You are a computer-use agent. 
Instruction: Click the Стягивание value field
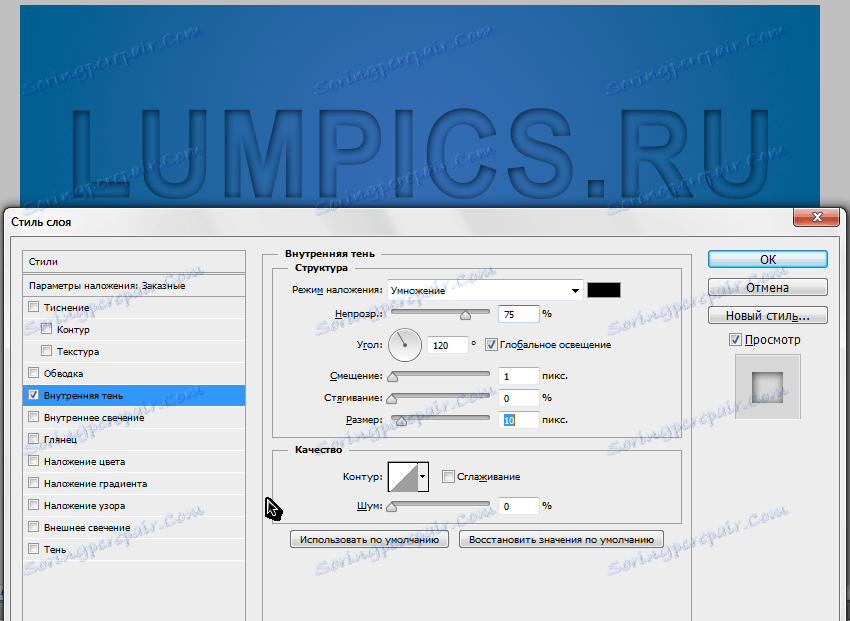coord(519,398)
